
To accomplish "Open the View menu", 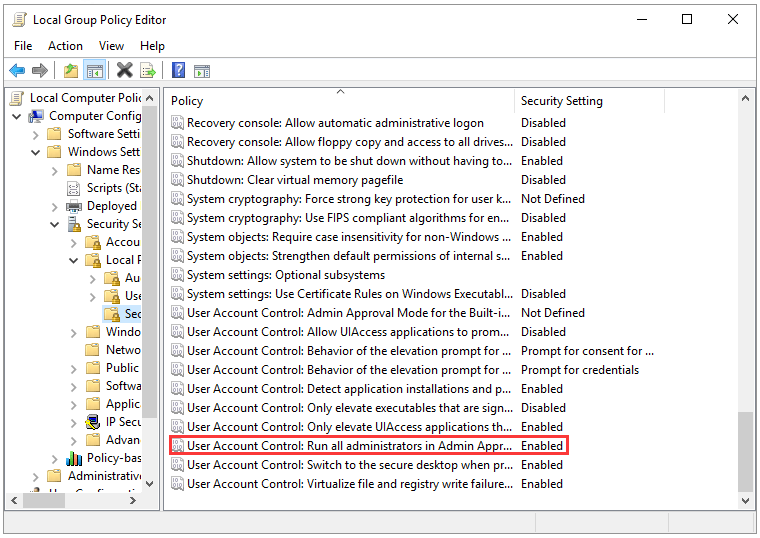I will (x=111, y=46).
